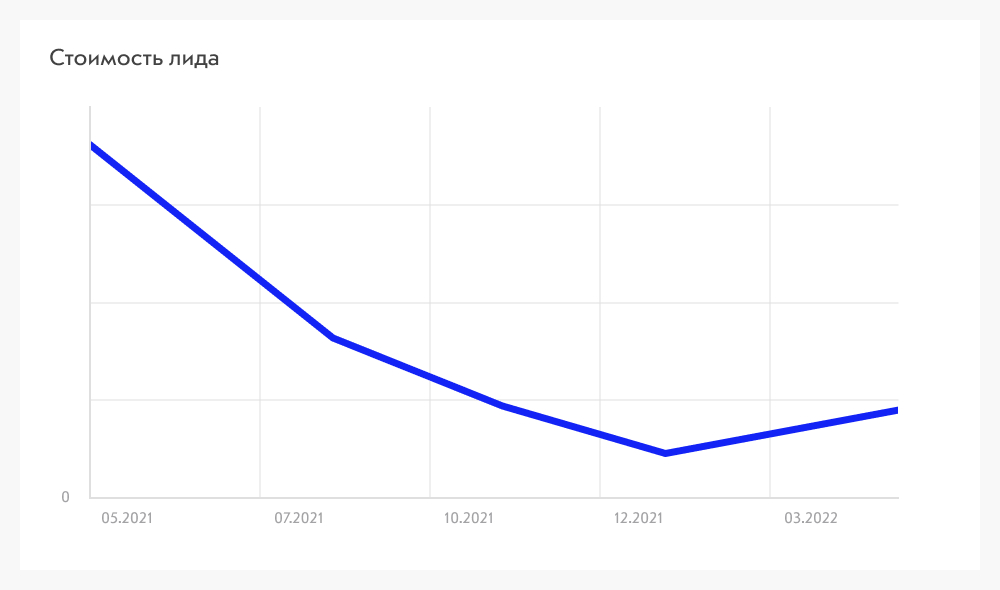Click the line's first bend after 07.2021
The image size is (1000, 590).
334,337
